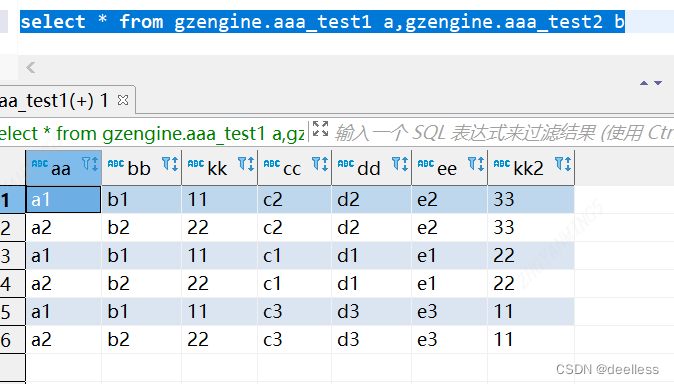
Task: Click cell '11' under kk2 in row 6
Action: click(x=531, y=340)
